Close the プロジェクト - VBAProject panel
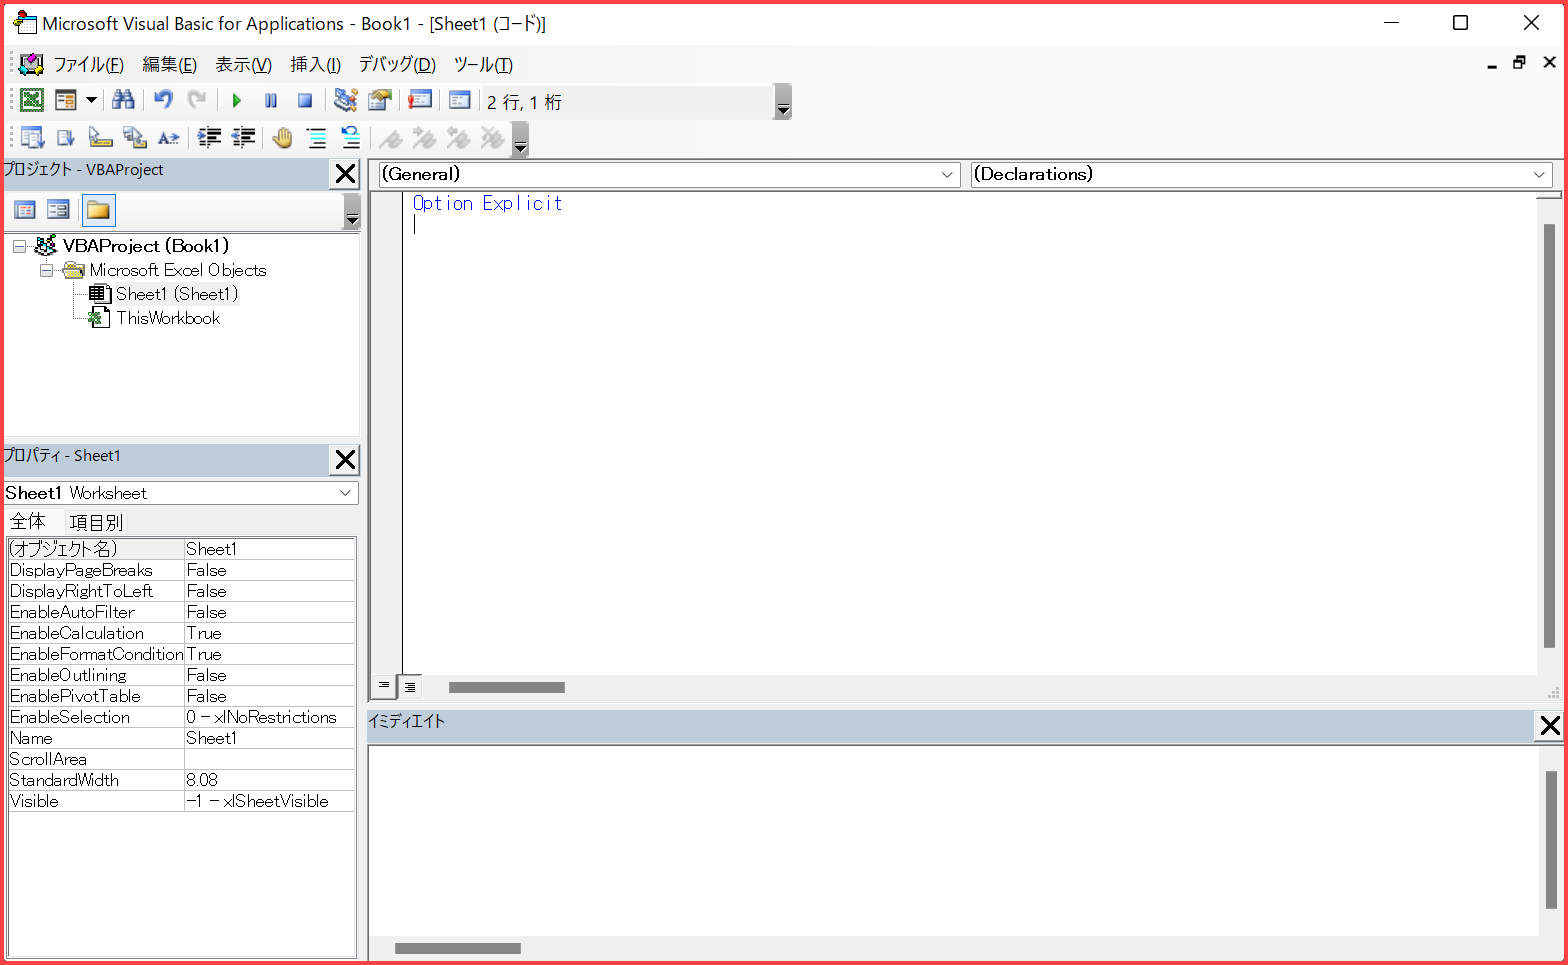 point(345,174)
